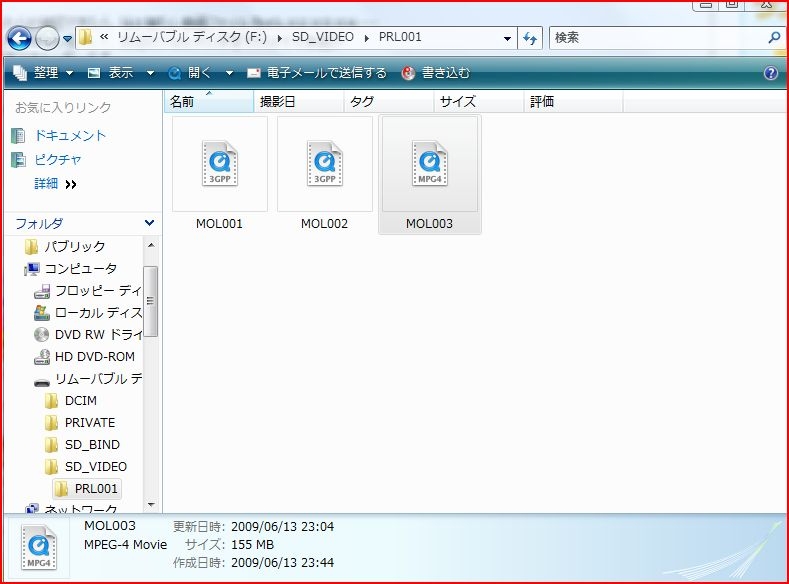Click into the 検索 search field

[657, 38]
